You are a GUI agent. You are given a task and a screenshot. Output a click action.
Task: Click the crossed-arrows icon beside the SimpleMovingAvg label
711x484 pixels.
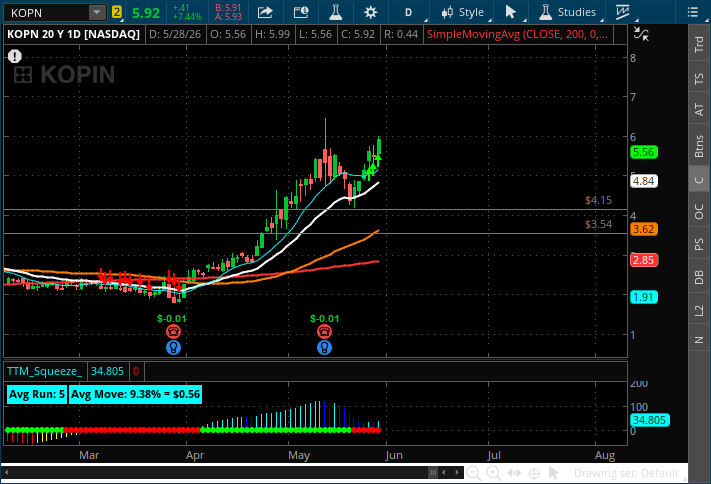coord(641,34)
